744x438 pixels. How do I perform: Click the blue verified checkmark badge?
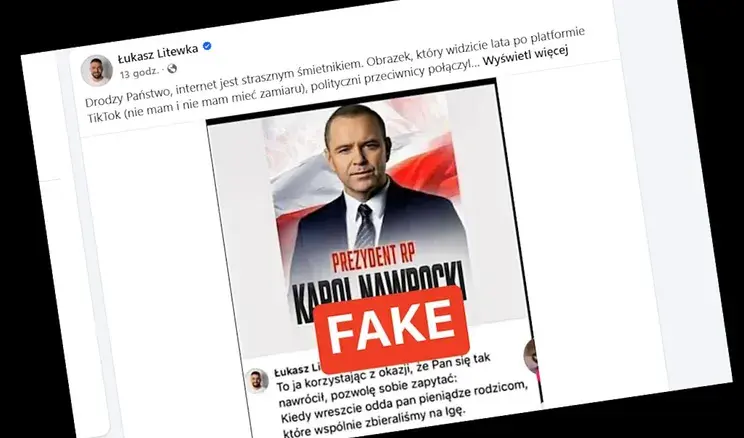coord(207,47)
